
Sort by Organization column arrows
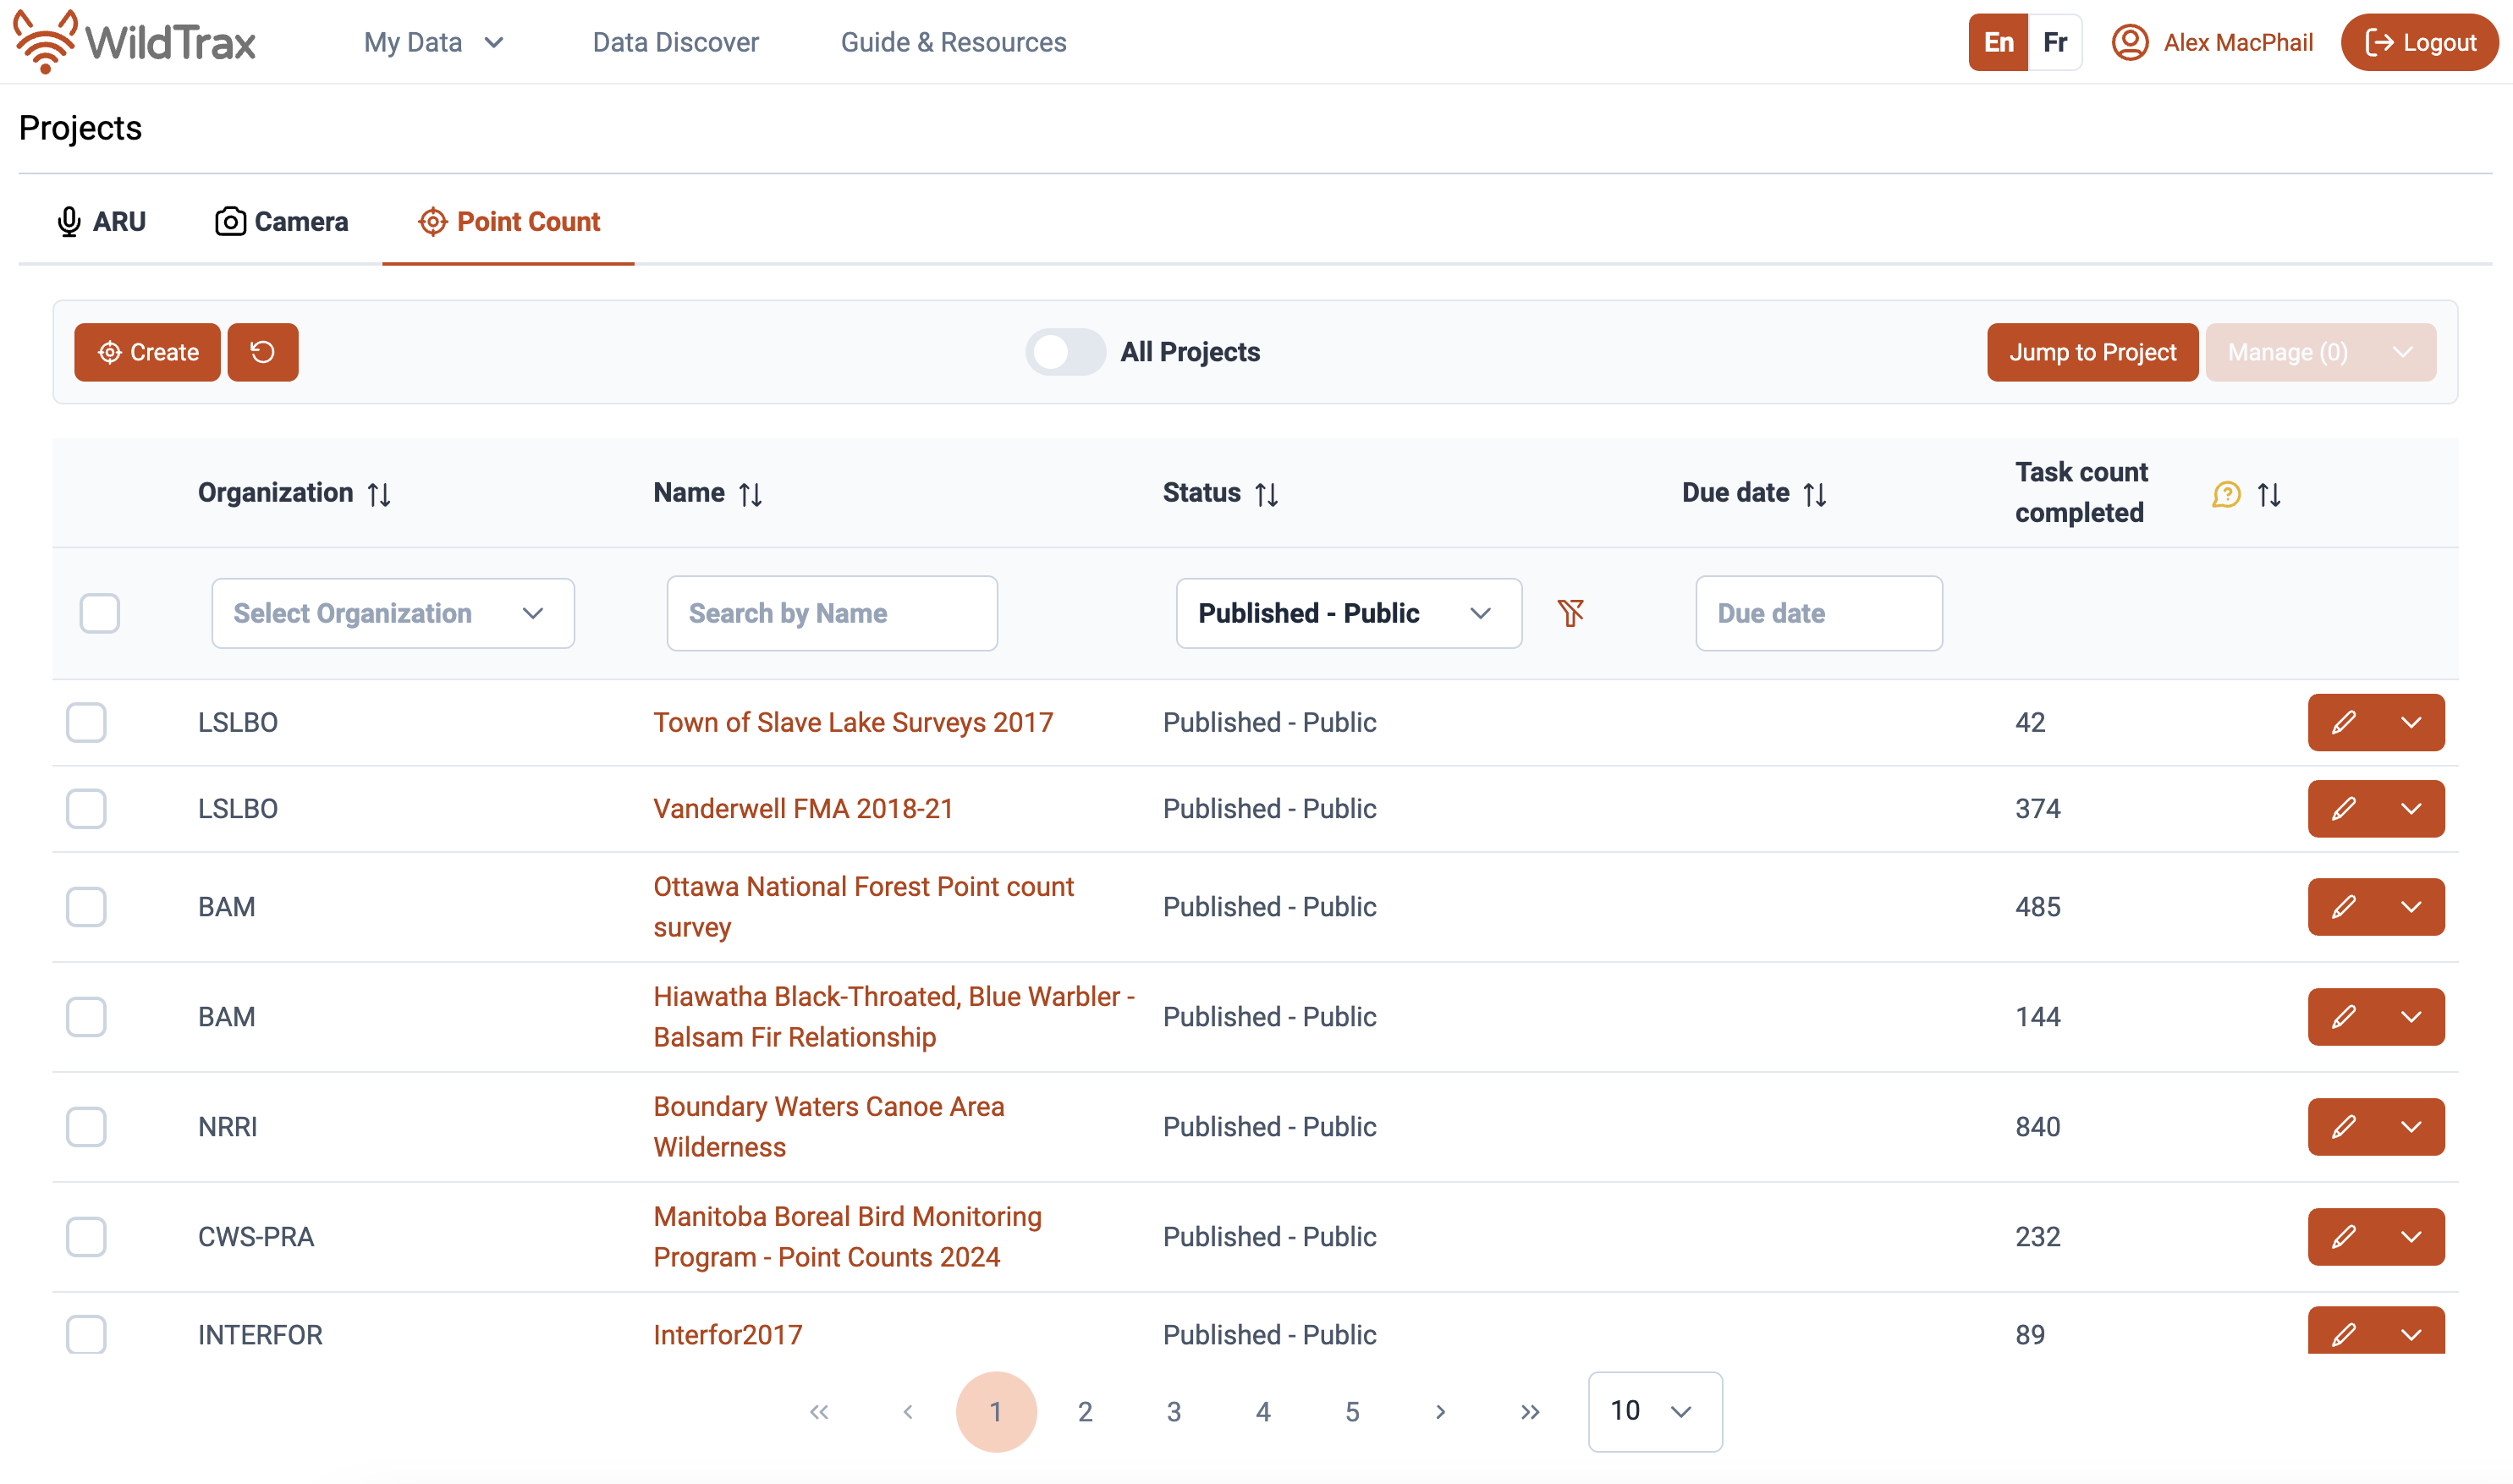point(379,494)
